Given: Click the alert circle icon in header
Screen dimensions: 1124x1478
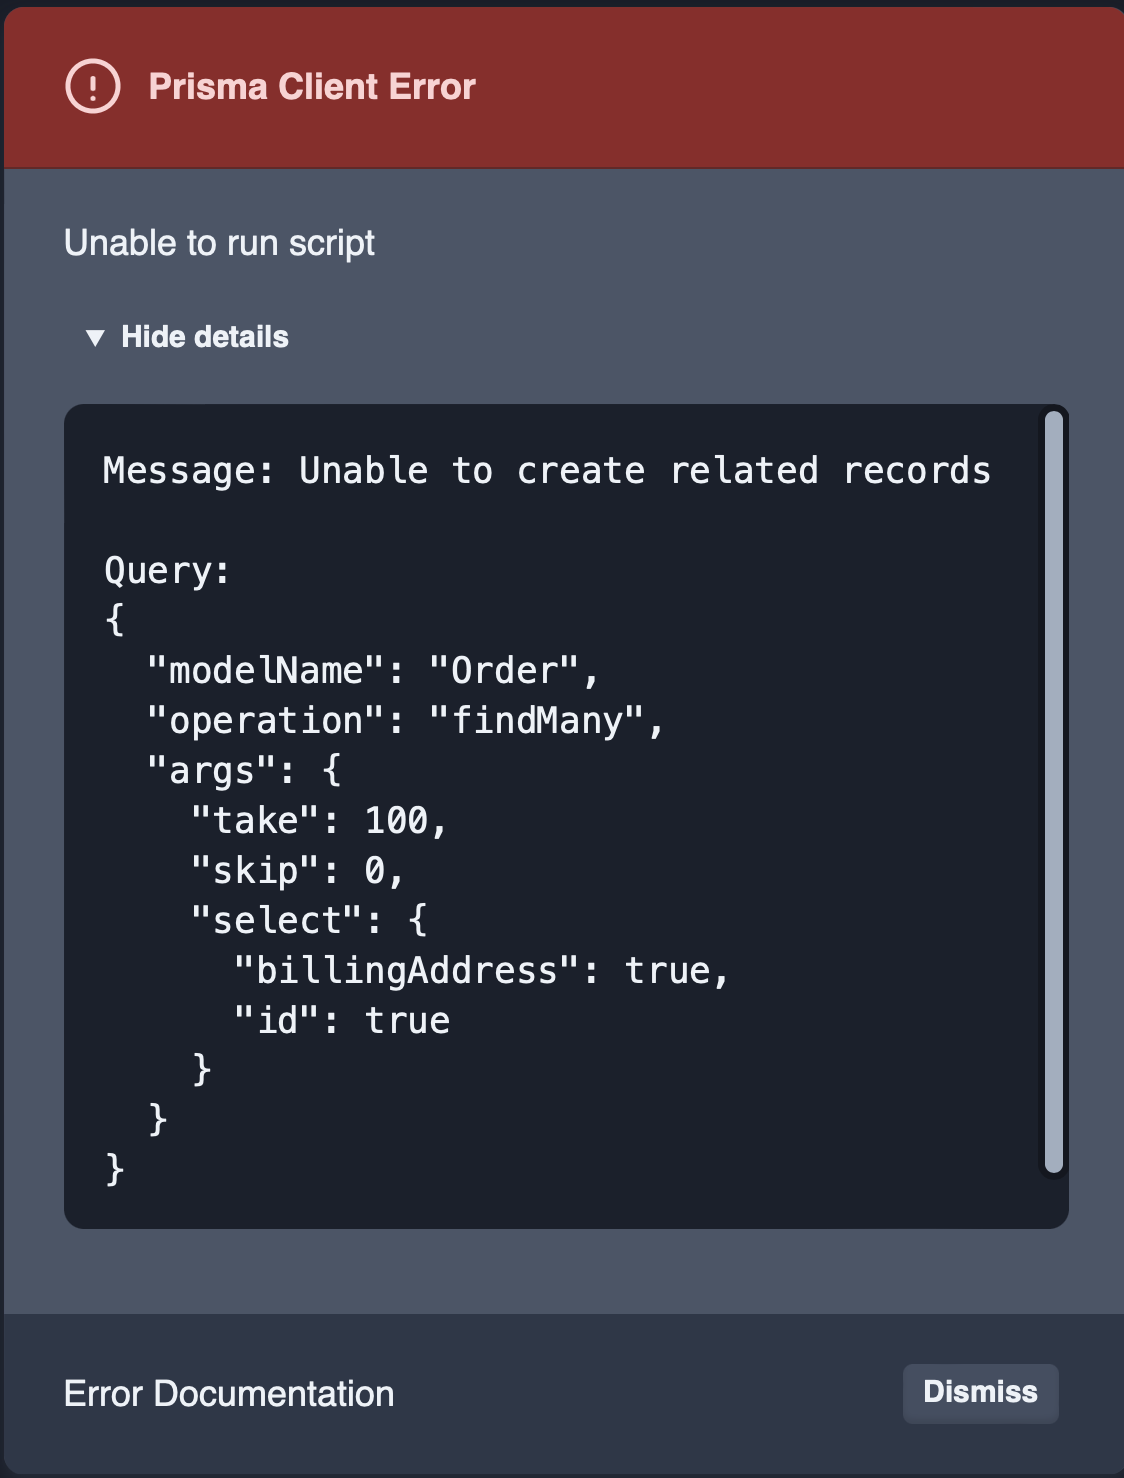Looking at the screenshot, I should (x=91, y=87).
